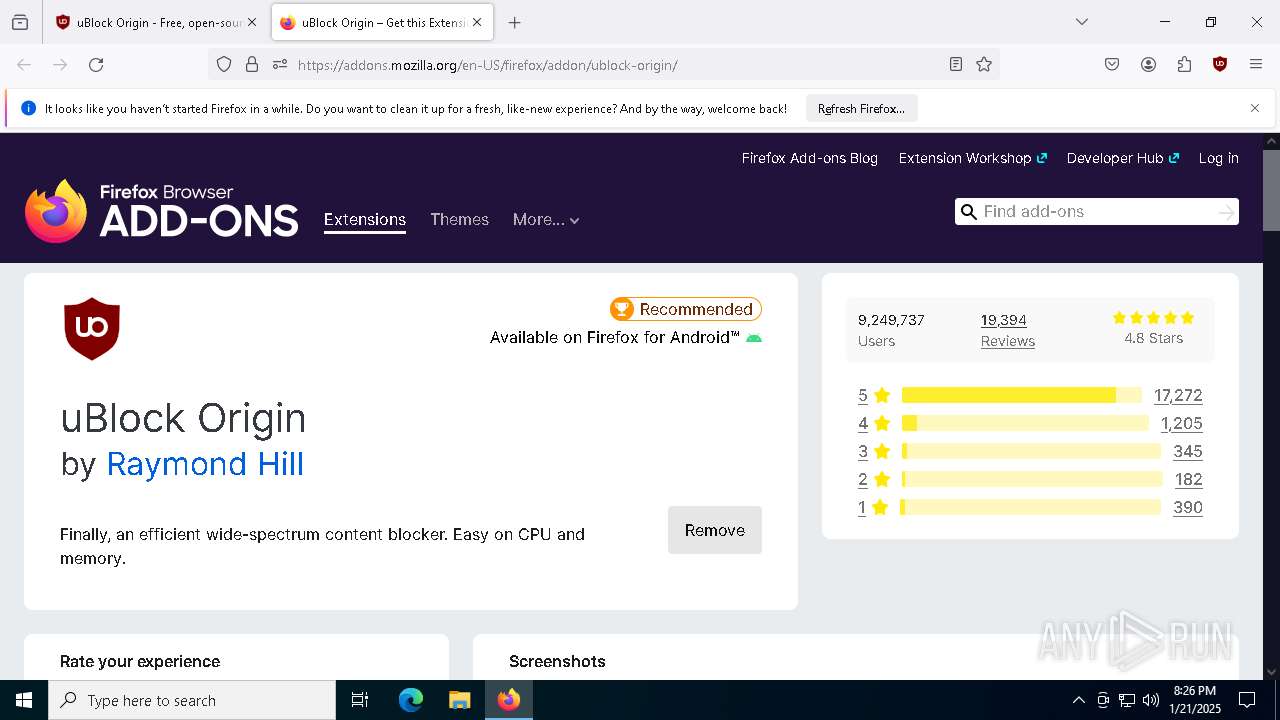1280x720 pixels.
Task: Go back to previous page
Action: tap(24, 65)
